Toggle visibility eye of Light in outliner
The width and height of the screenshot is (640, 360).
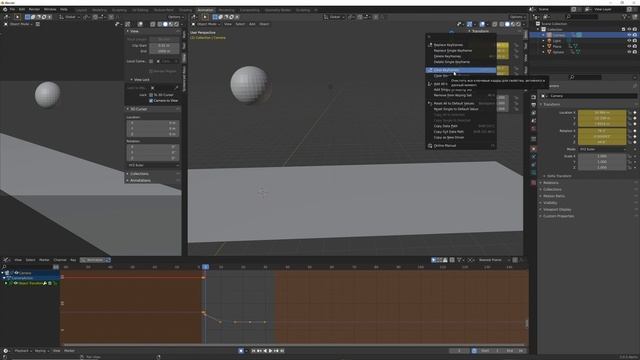point(629,41)
